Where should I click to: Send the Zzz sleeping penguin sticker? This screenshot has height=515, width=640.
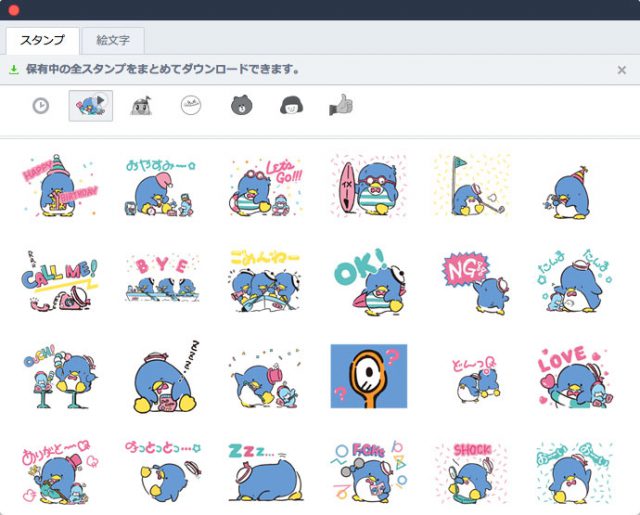pos(266,473)
